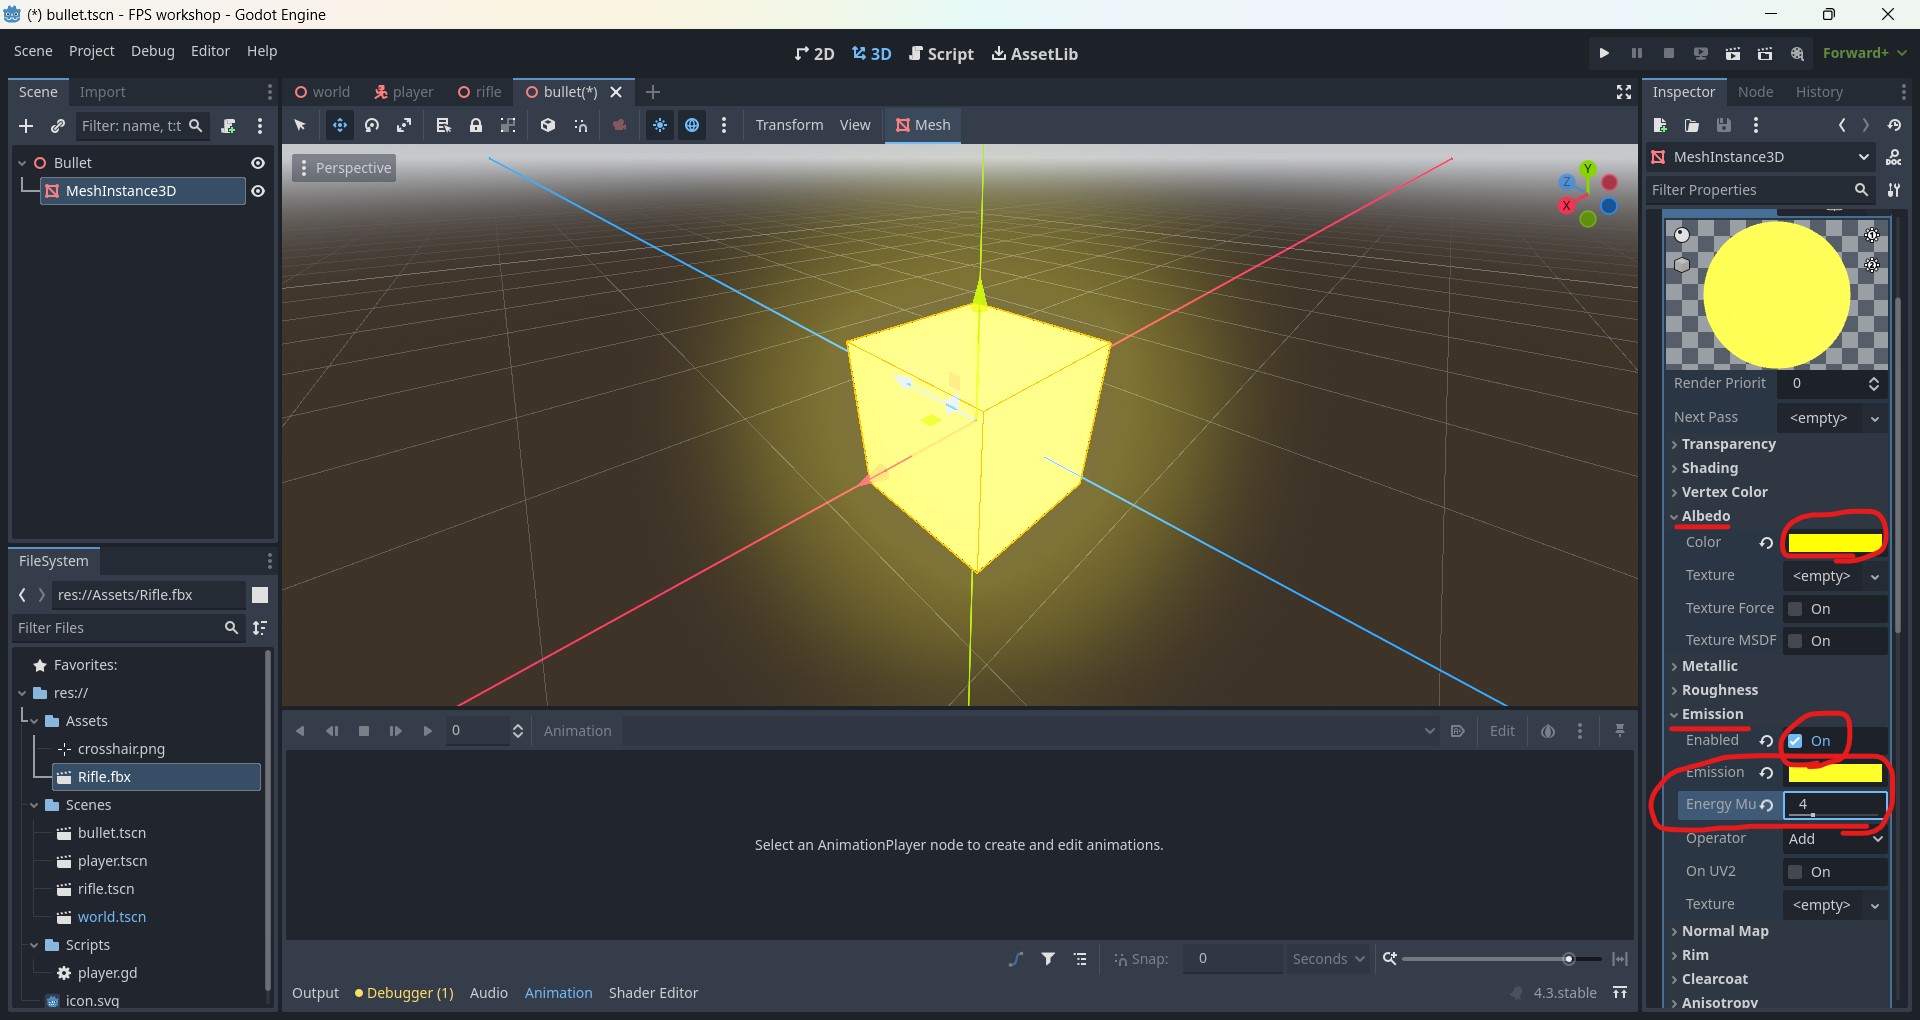Hide the MeshInstance3D node visibility
The image size is (1920, 1020).
[258, 191]
